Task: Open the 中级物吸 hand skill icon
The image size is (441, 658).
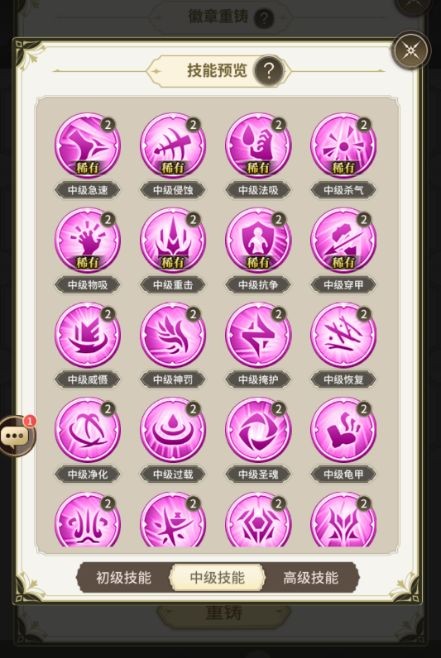Action: (87, 241)
